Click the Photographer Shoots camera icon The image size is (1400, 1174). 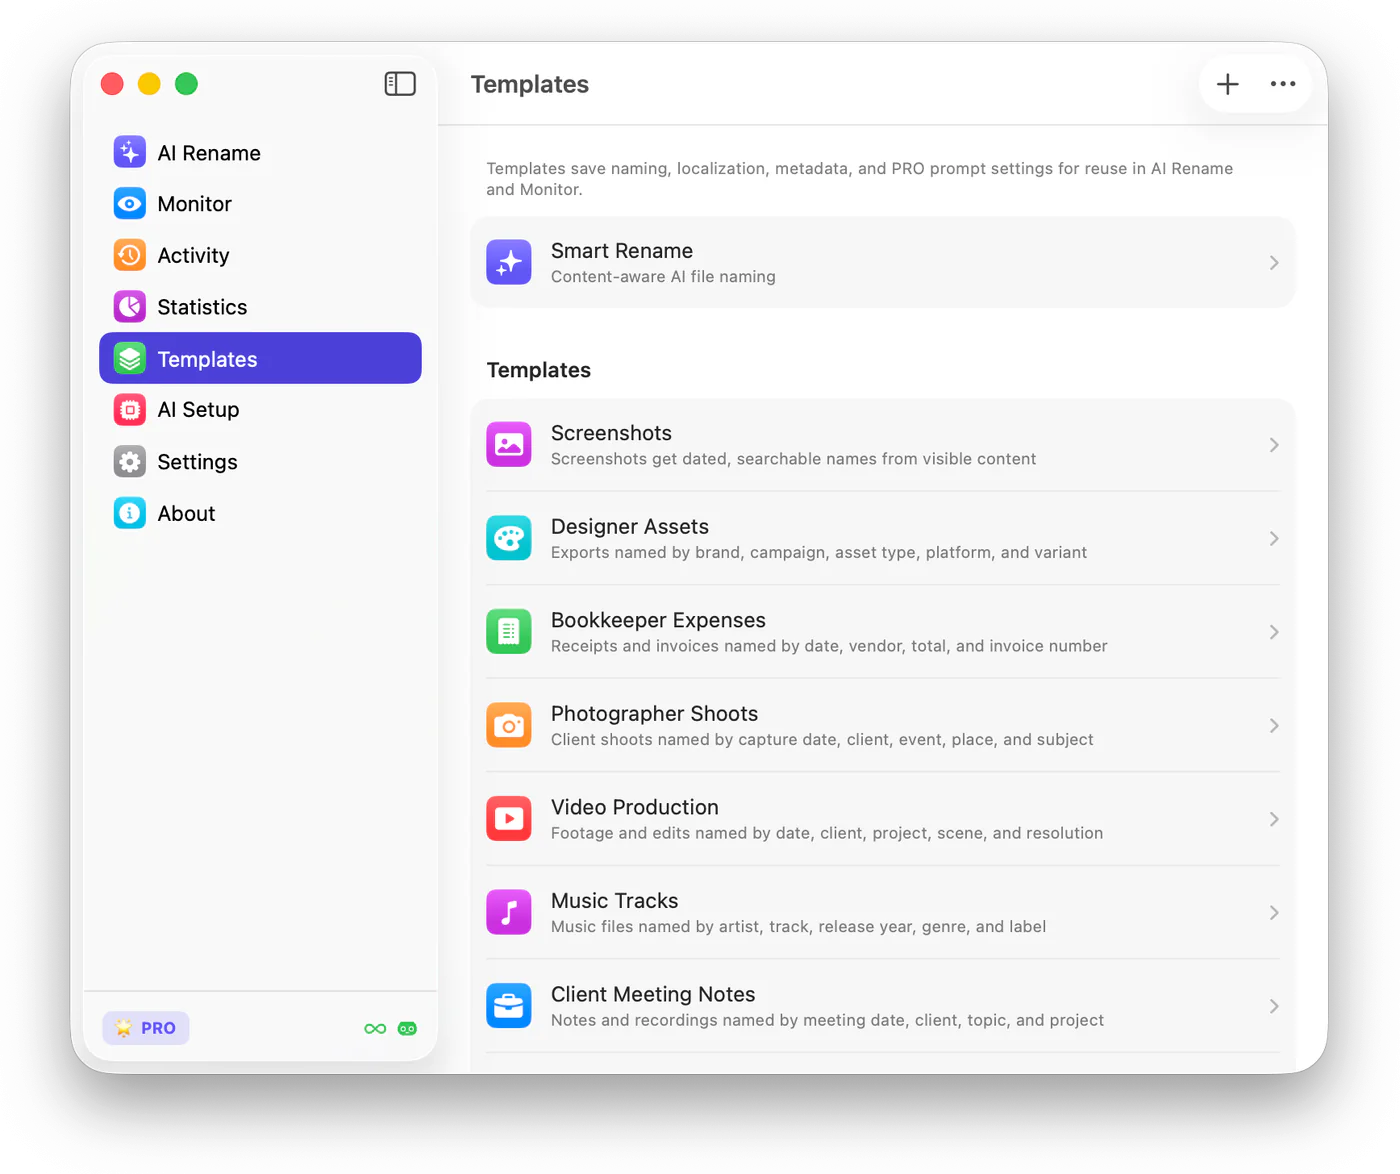point(509,725)
